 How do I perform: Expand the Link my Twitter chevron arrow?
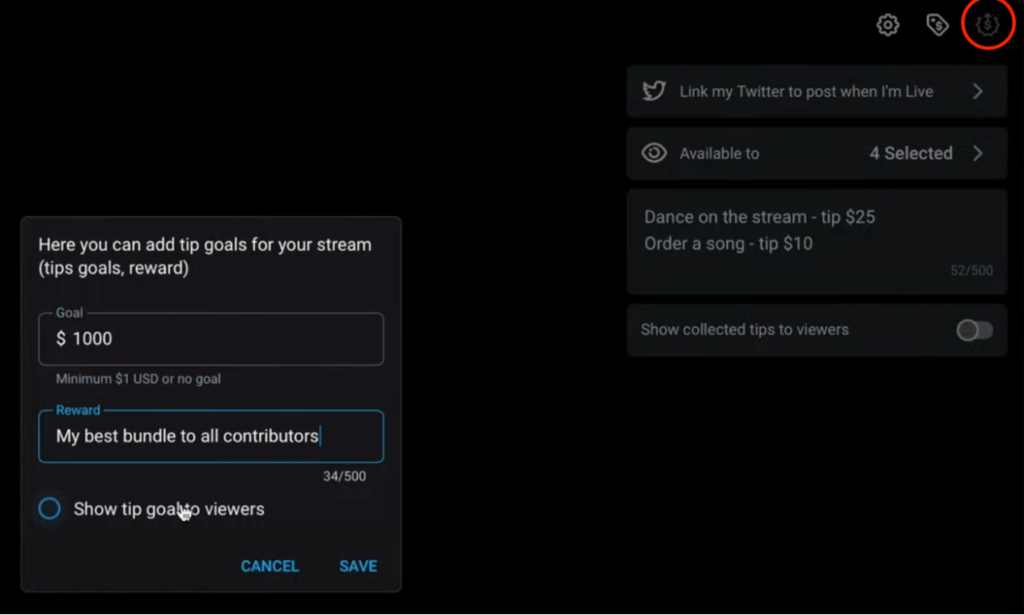(978, 92)
